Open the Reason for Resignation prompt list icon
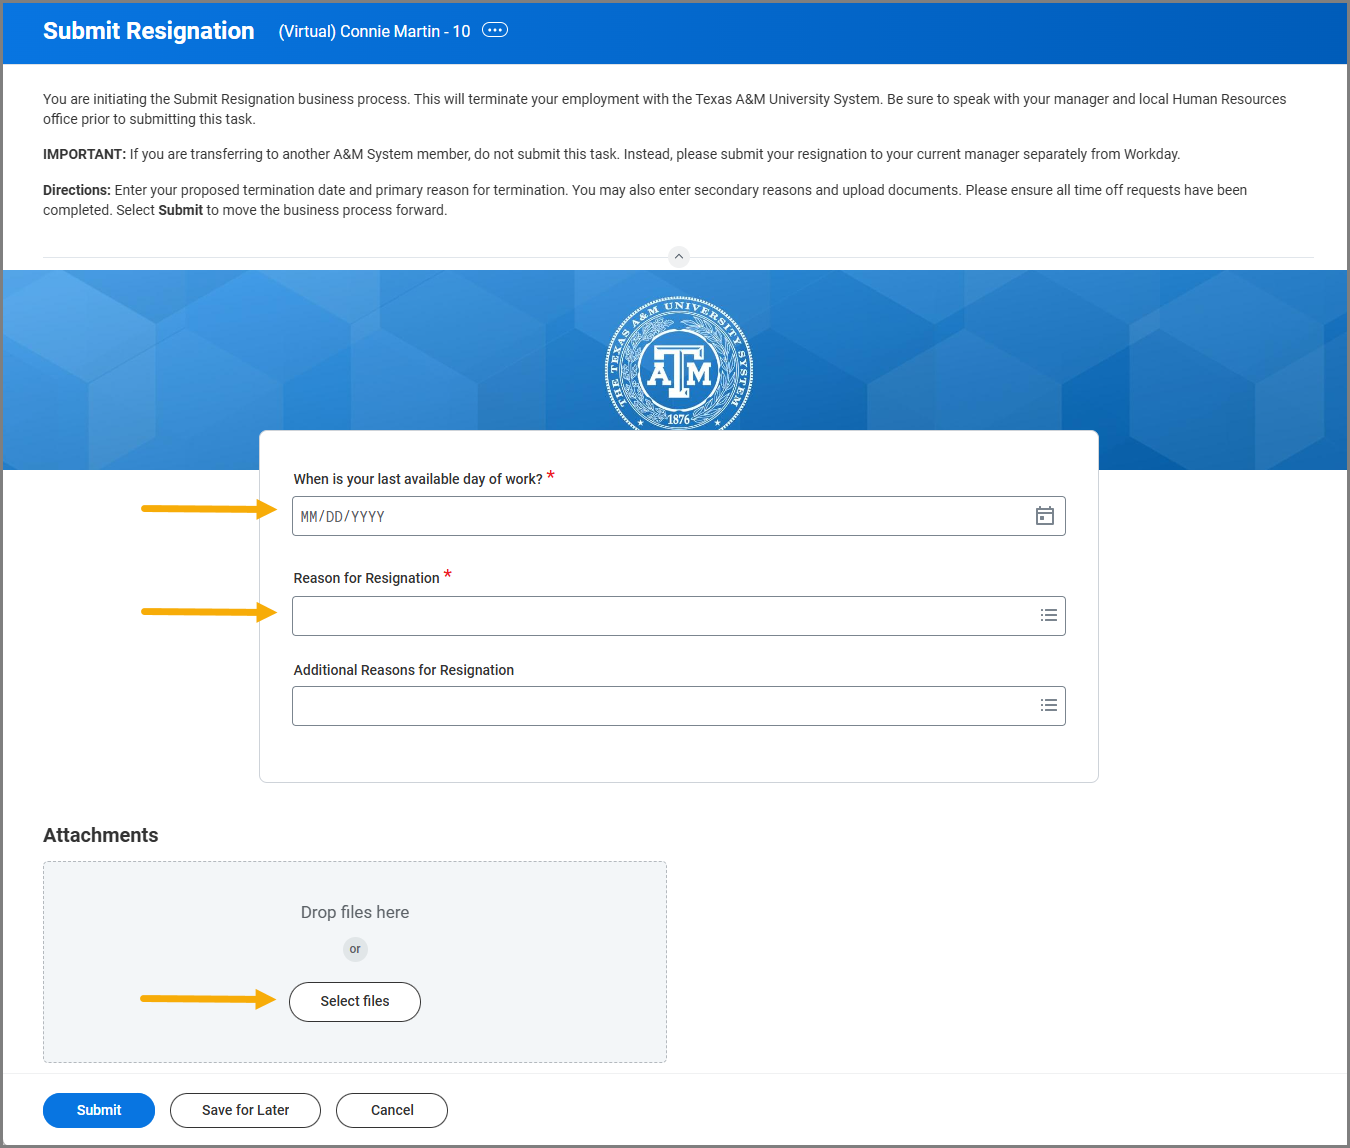The width and height of the screenshot is (1350, 1148). (x=1048, y=616)
